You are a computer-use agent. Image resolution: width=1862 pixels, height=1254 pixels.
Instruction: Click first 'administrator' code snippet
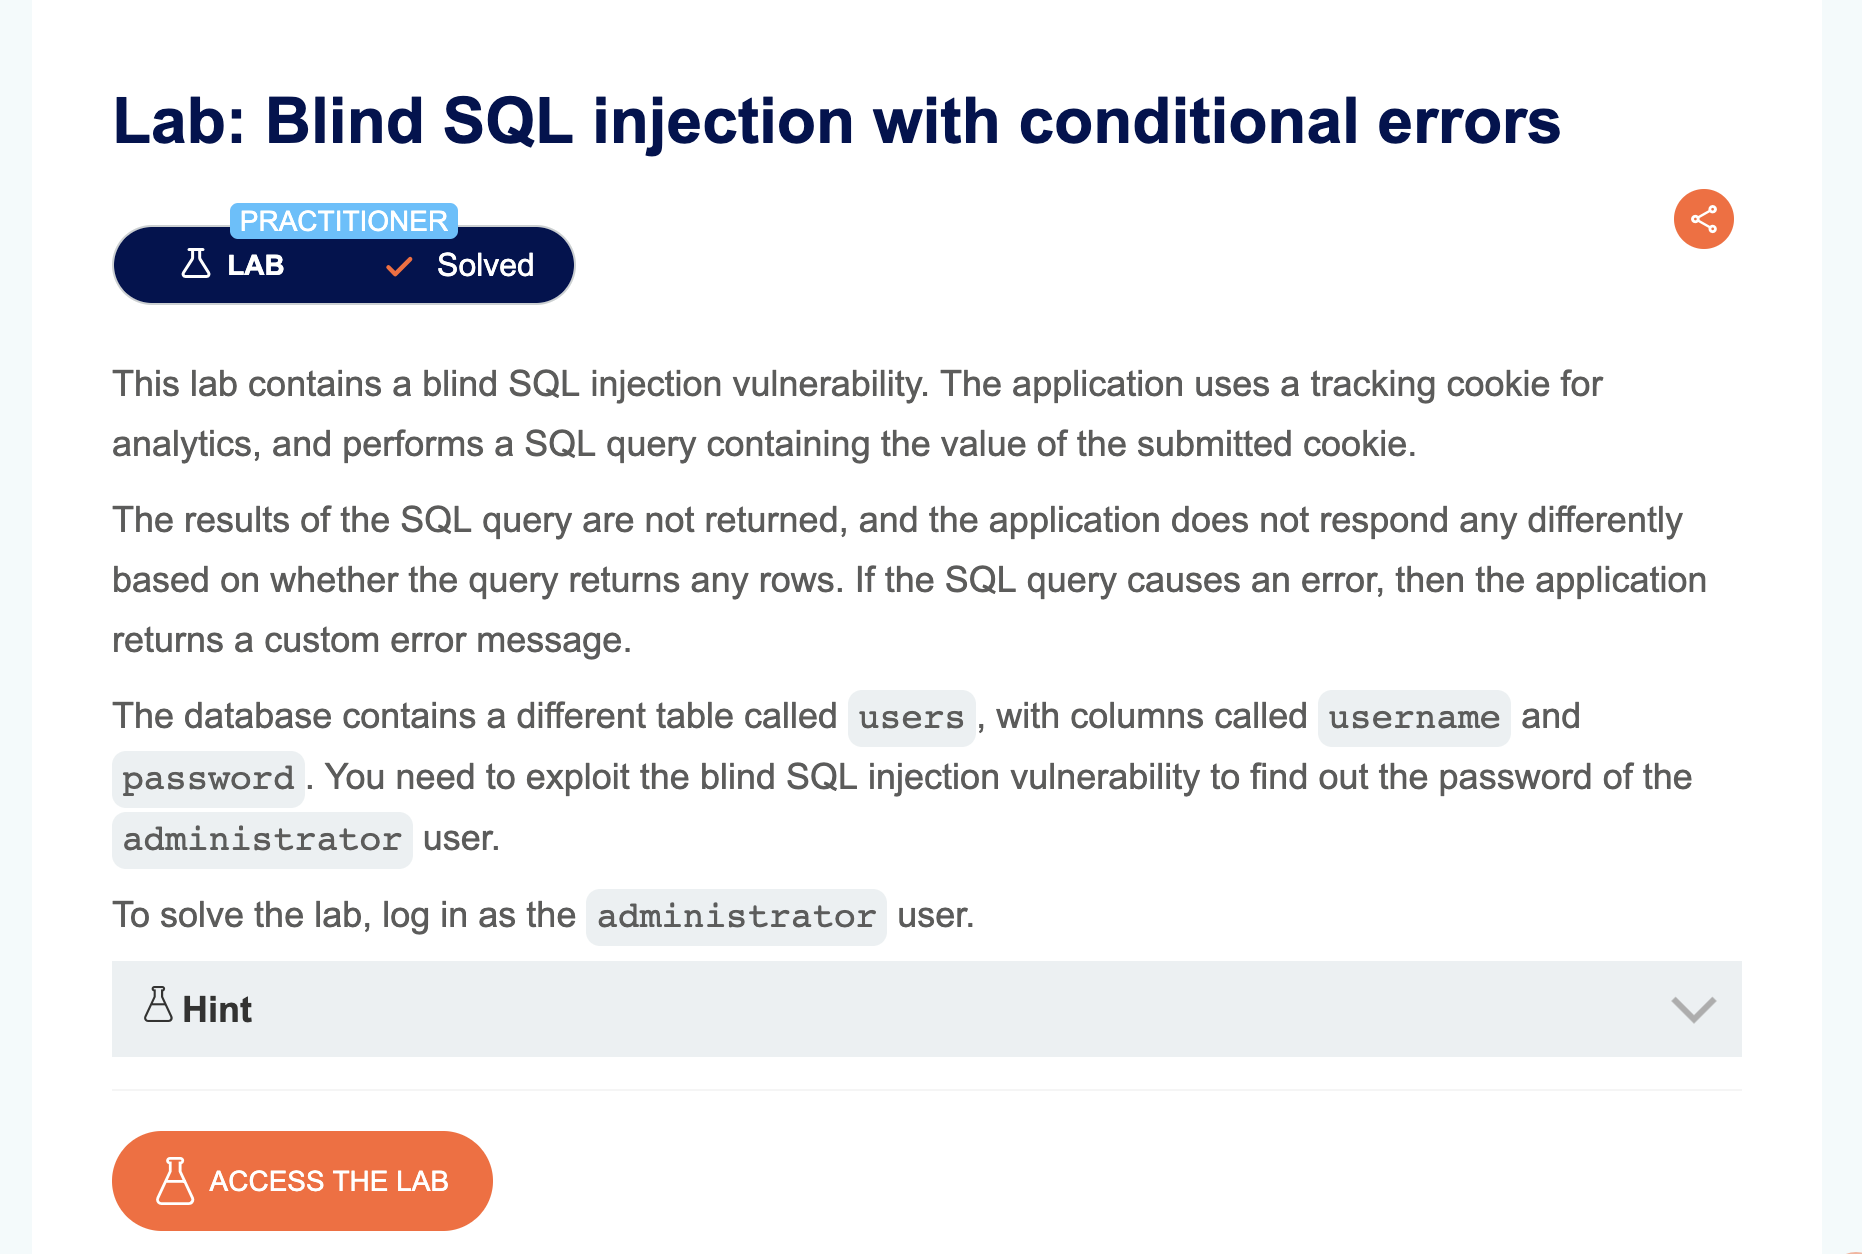coord(262,840)
